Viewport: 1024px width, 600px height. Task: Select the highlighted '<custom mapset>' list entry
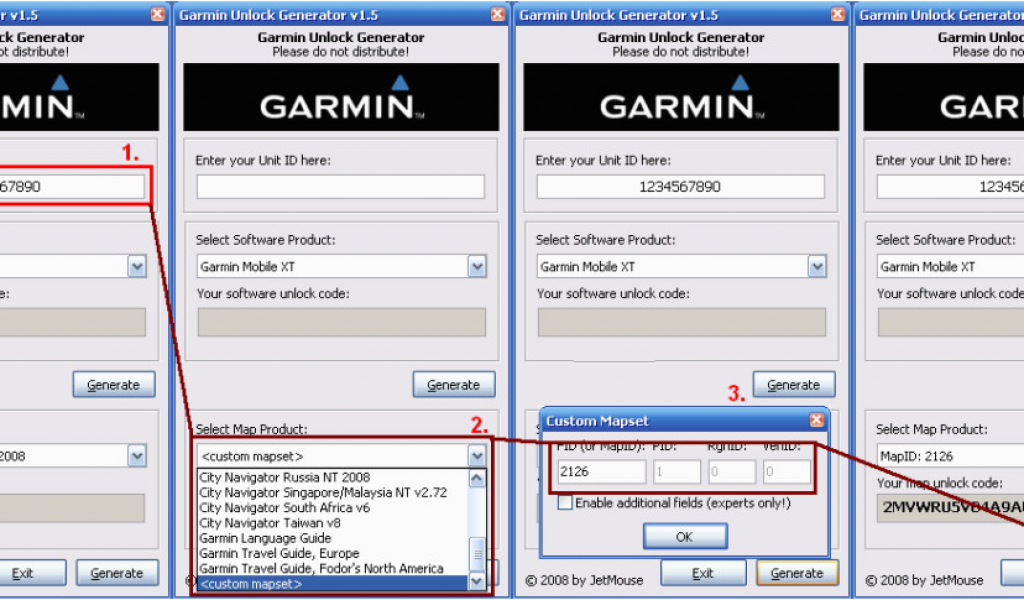coord(333,583)
